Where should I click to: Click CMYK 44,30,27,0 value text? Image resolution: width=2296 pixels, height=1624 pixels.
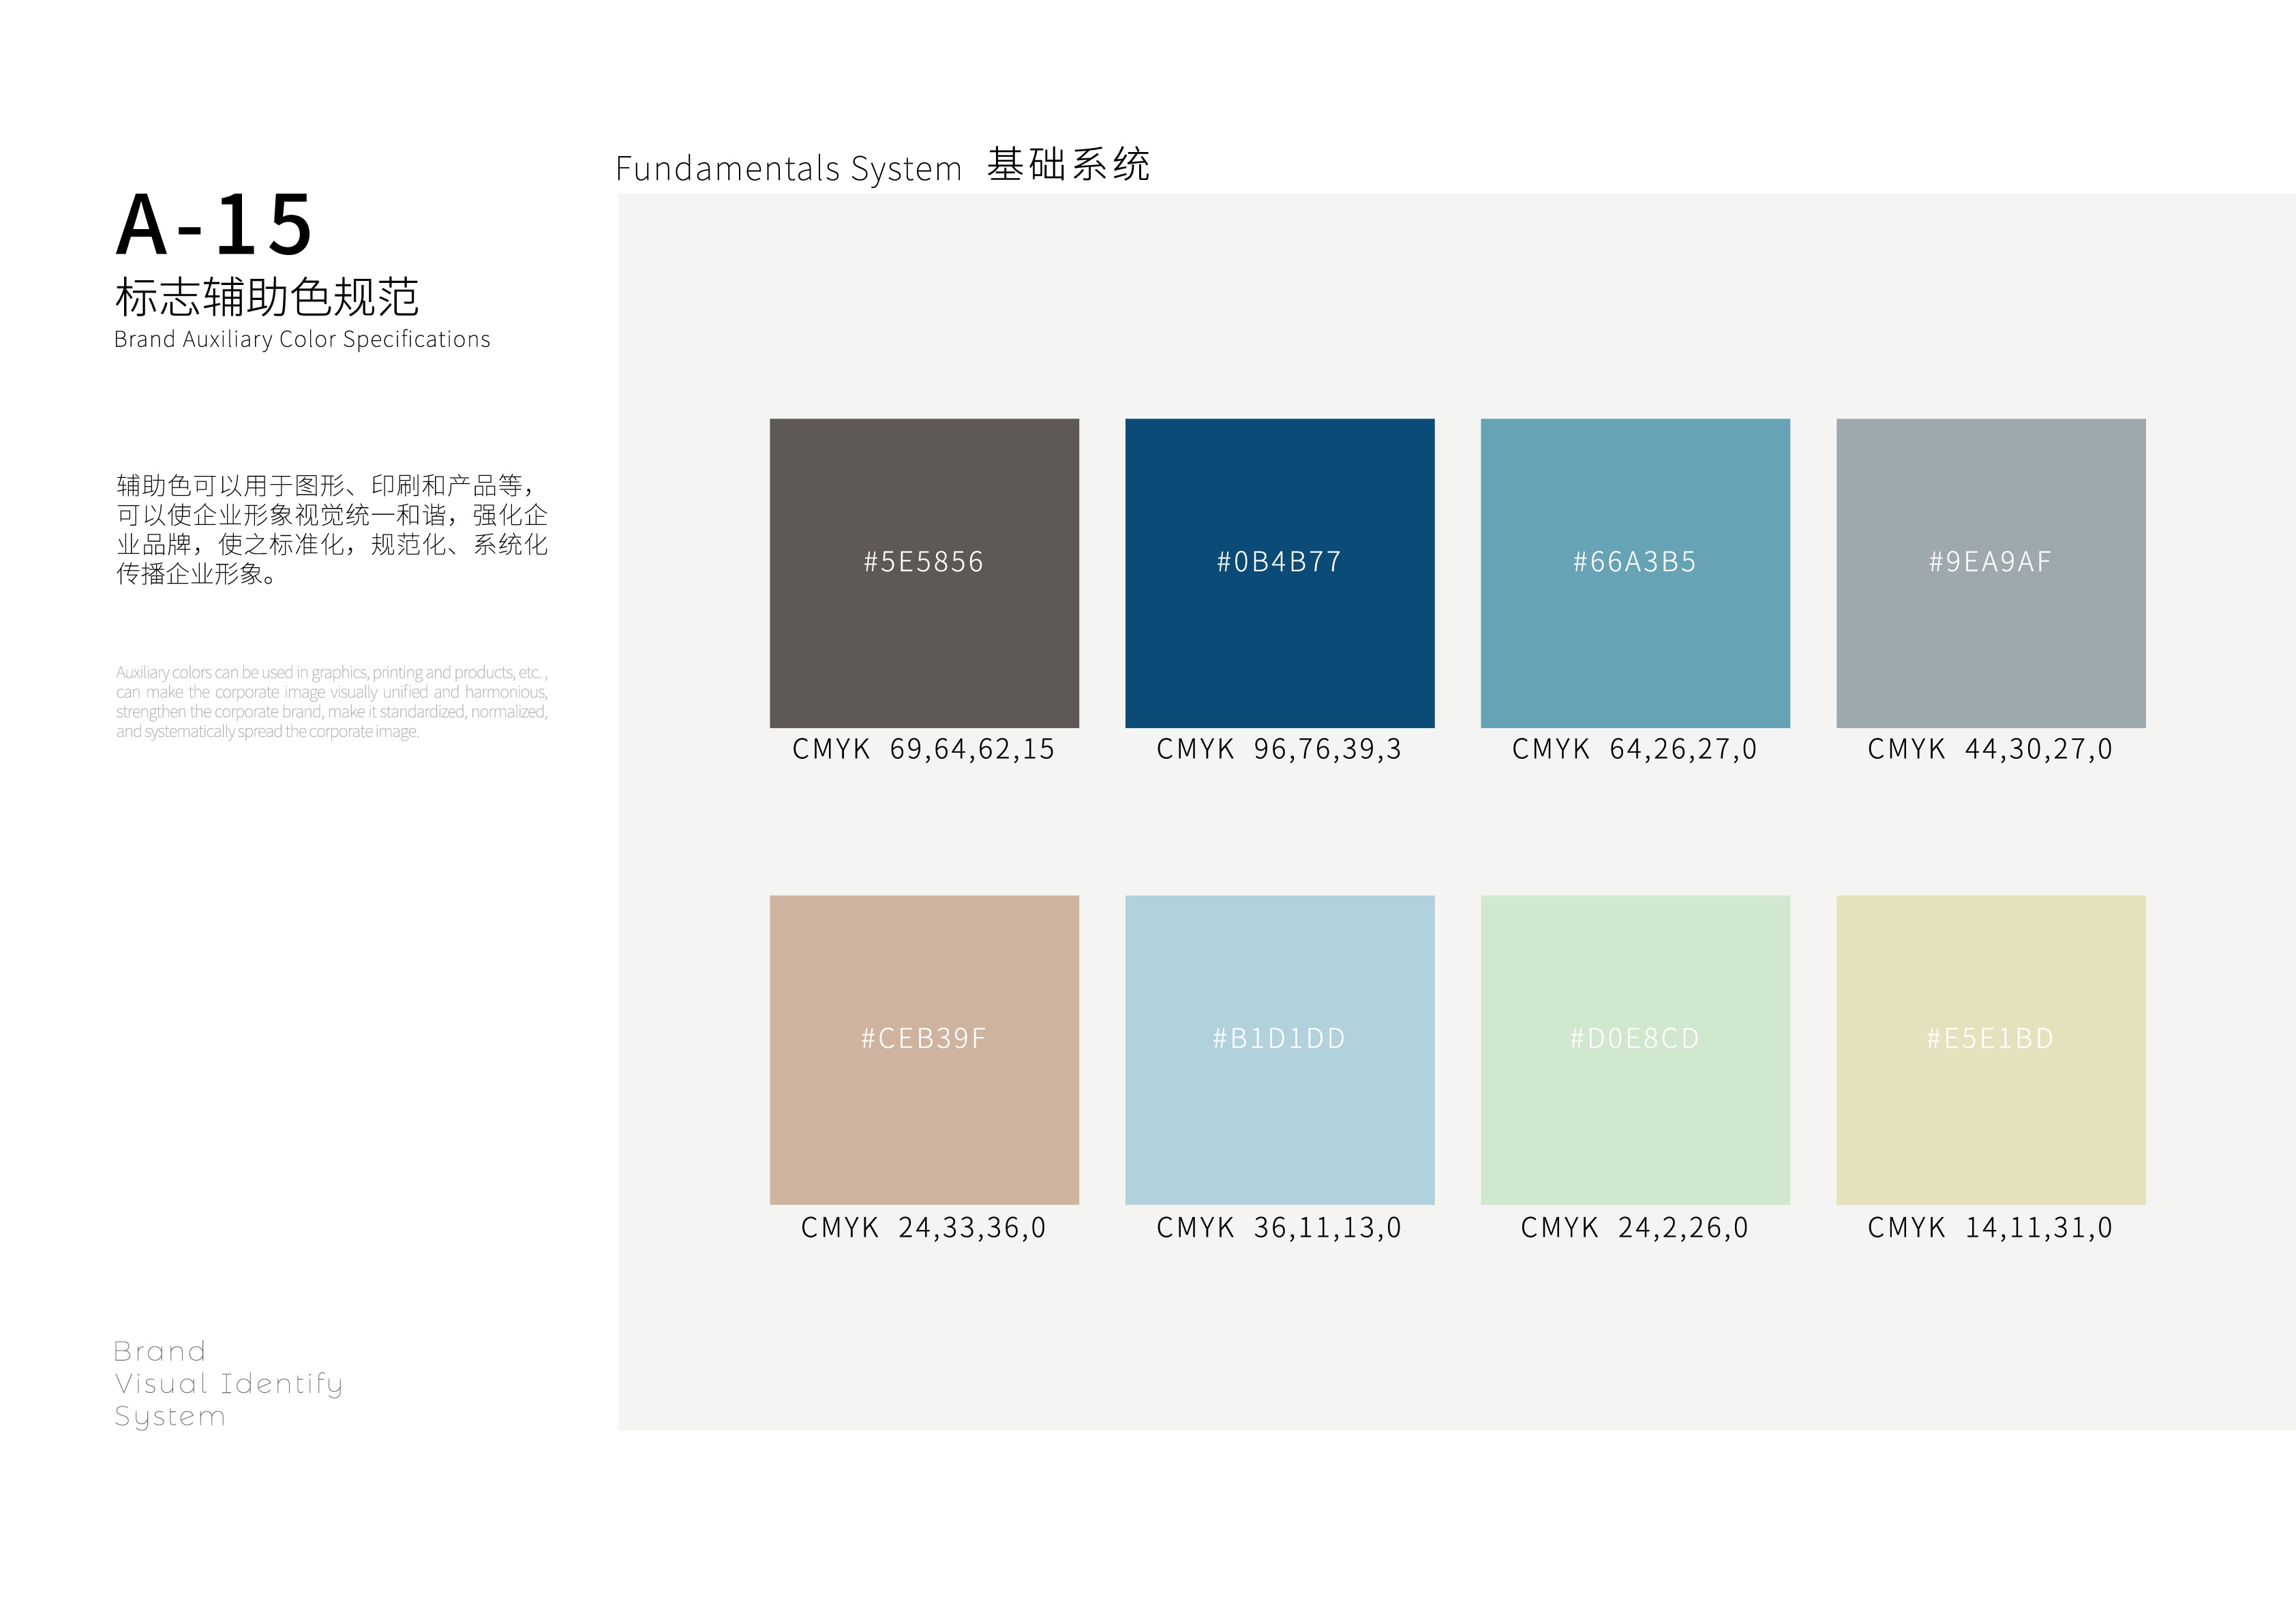tap(1990, 749)
